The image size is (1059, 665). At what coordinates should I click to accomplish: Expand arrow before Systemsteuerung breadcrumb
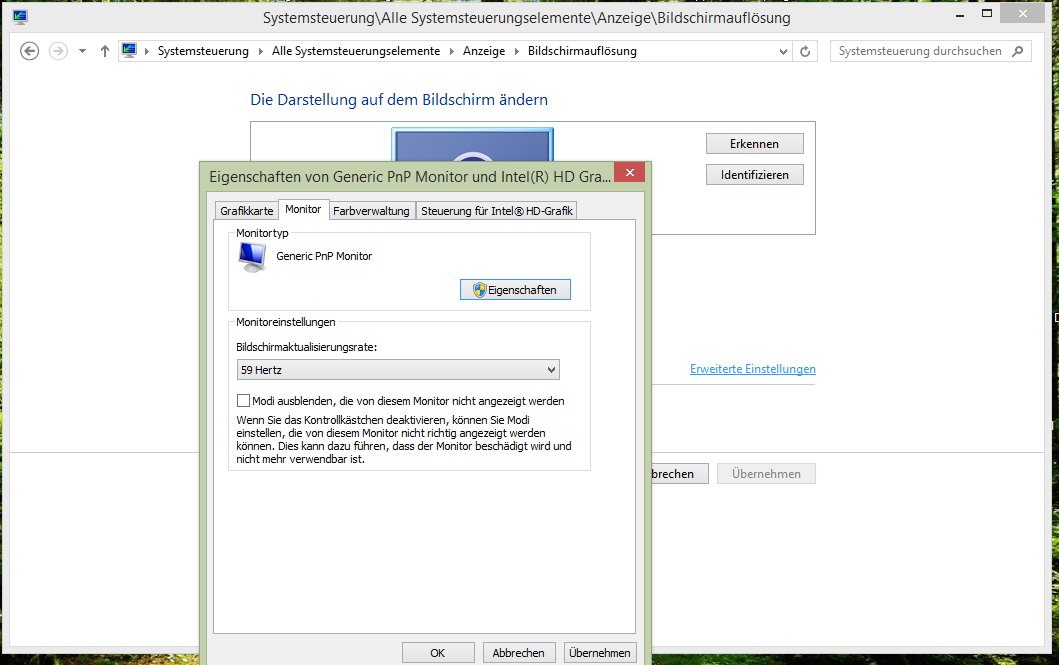click(x=147, y=51)
